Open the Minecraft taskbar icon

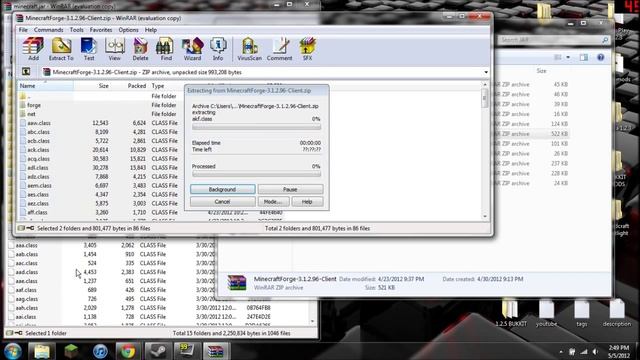coord(71,351)
